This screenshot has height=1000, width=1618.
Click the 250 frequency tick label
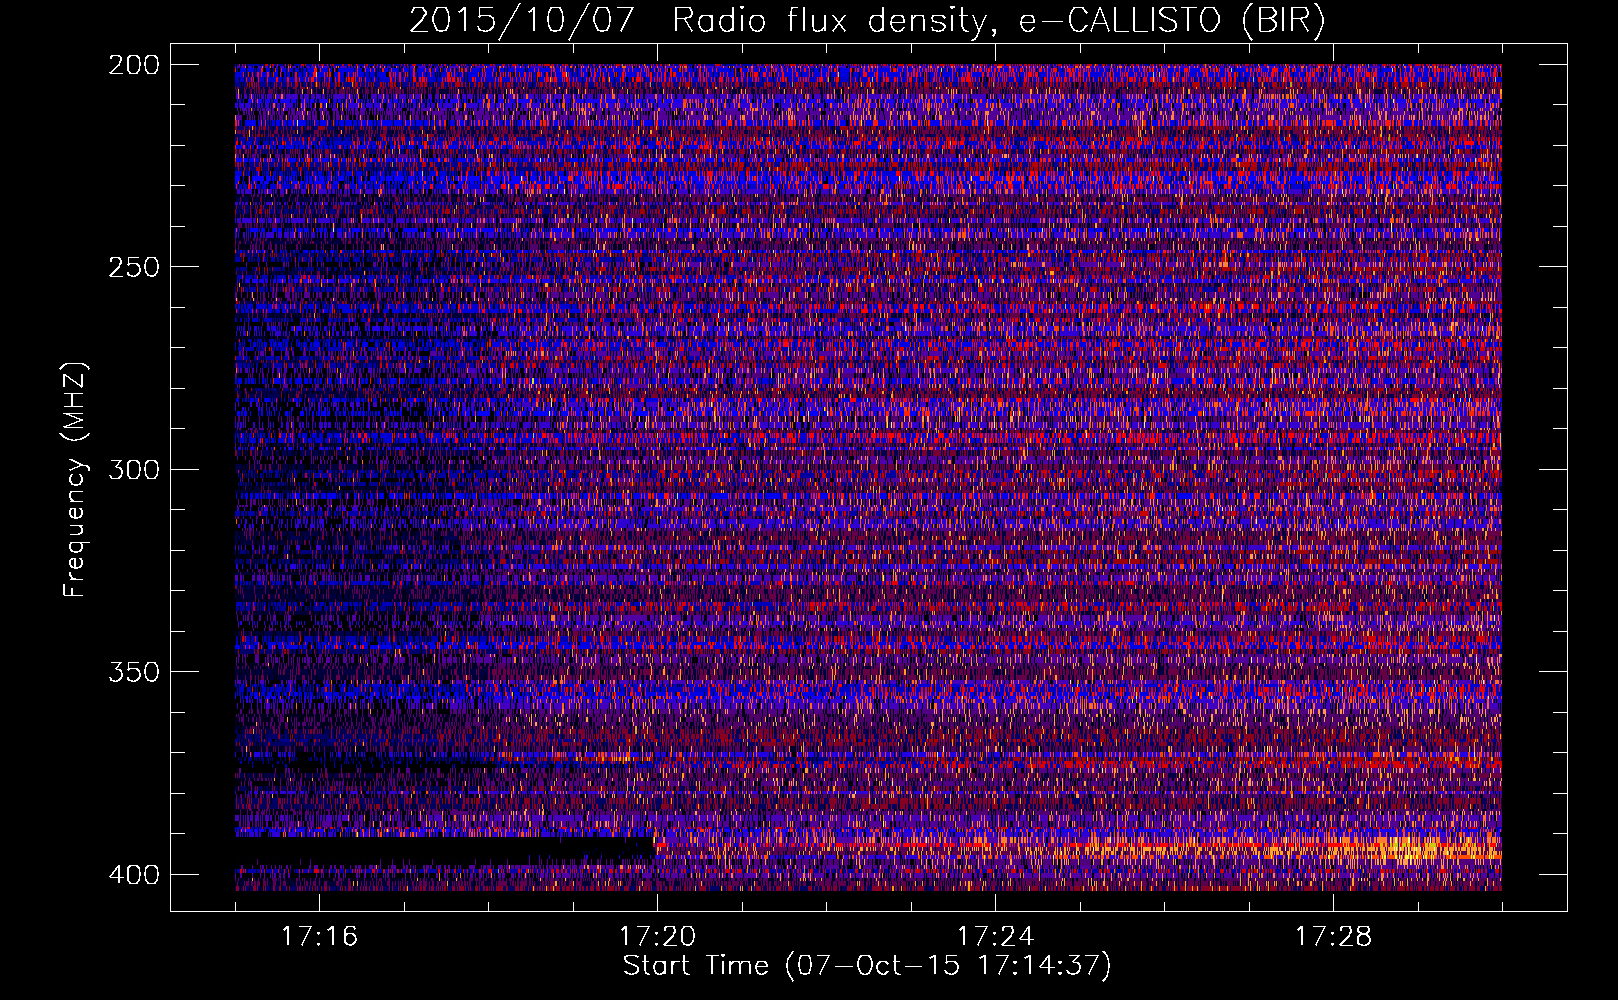click(x=133, y=267)
